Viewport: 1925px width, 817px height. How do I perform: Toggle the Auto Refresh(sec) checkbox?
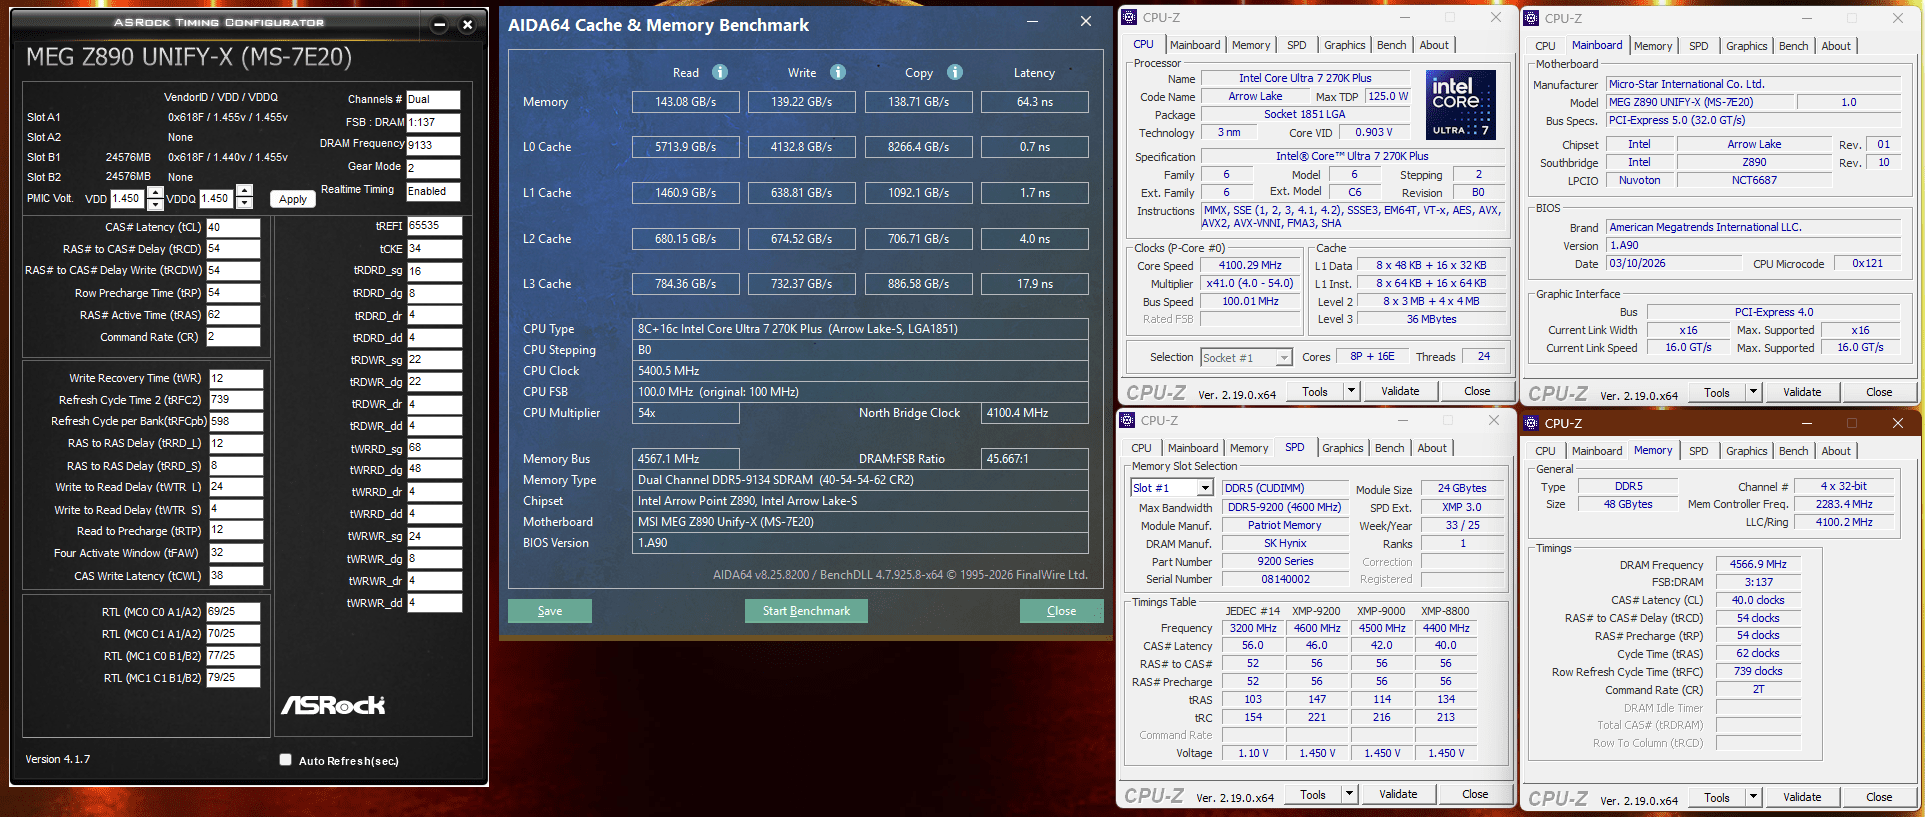[286, 760]
